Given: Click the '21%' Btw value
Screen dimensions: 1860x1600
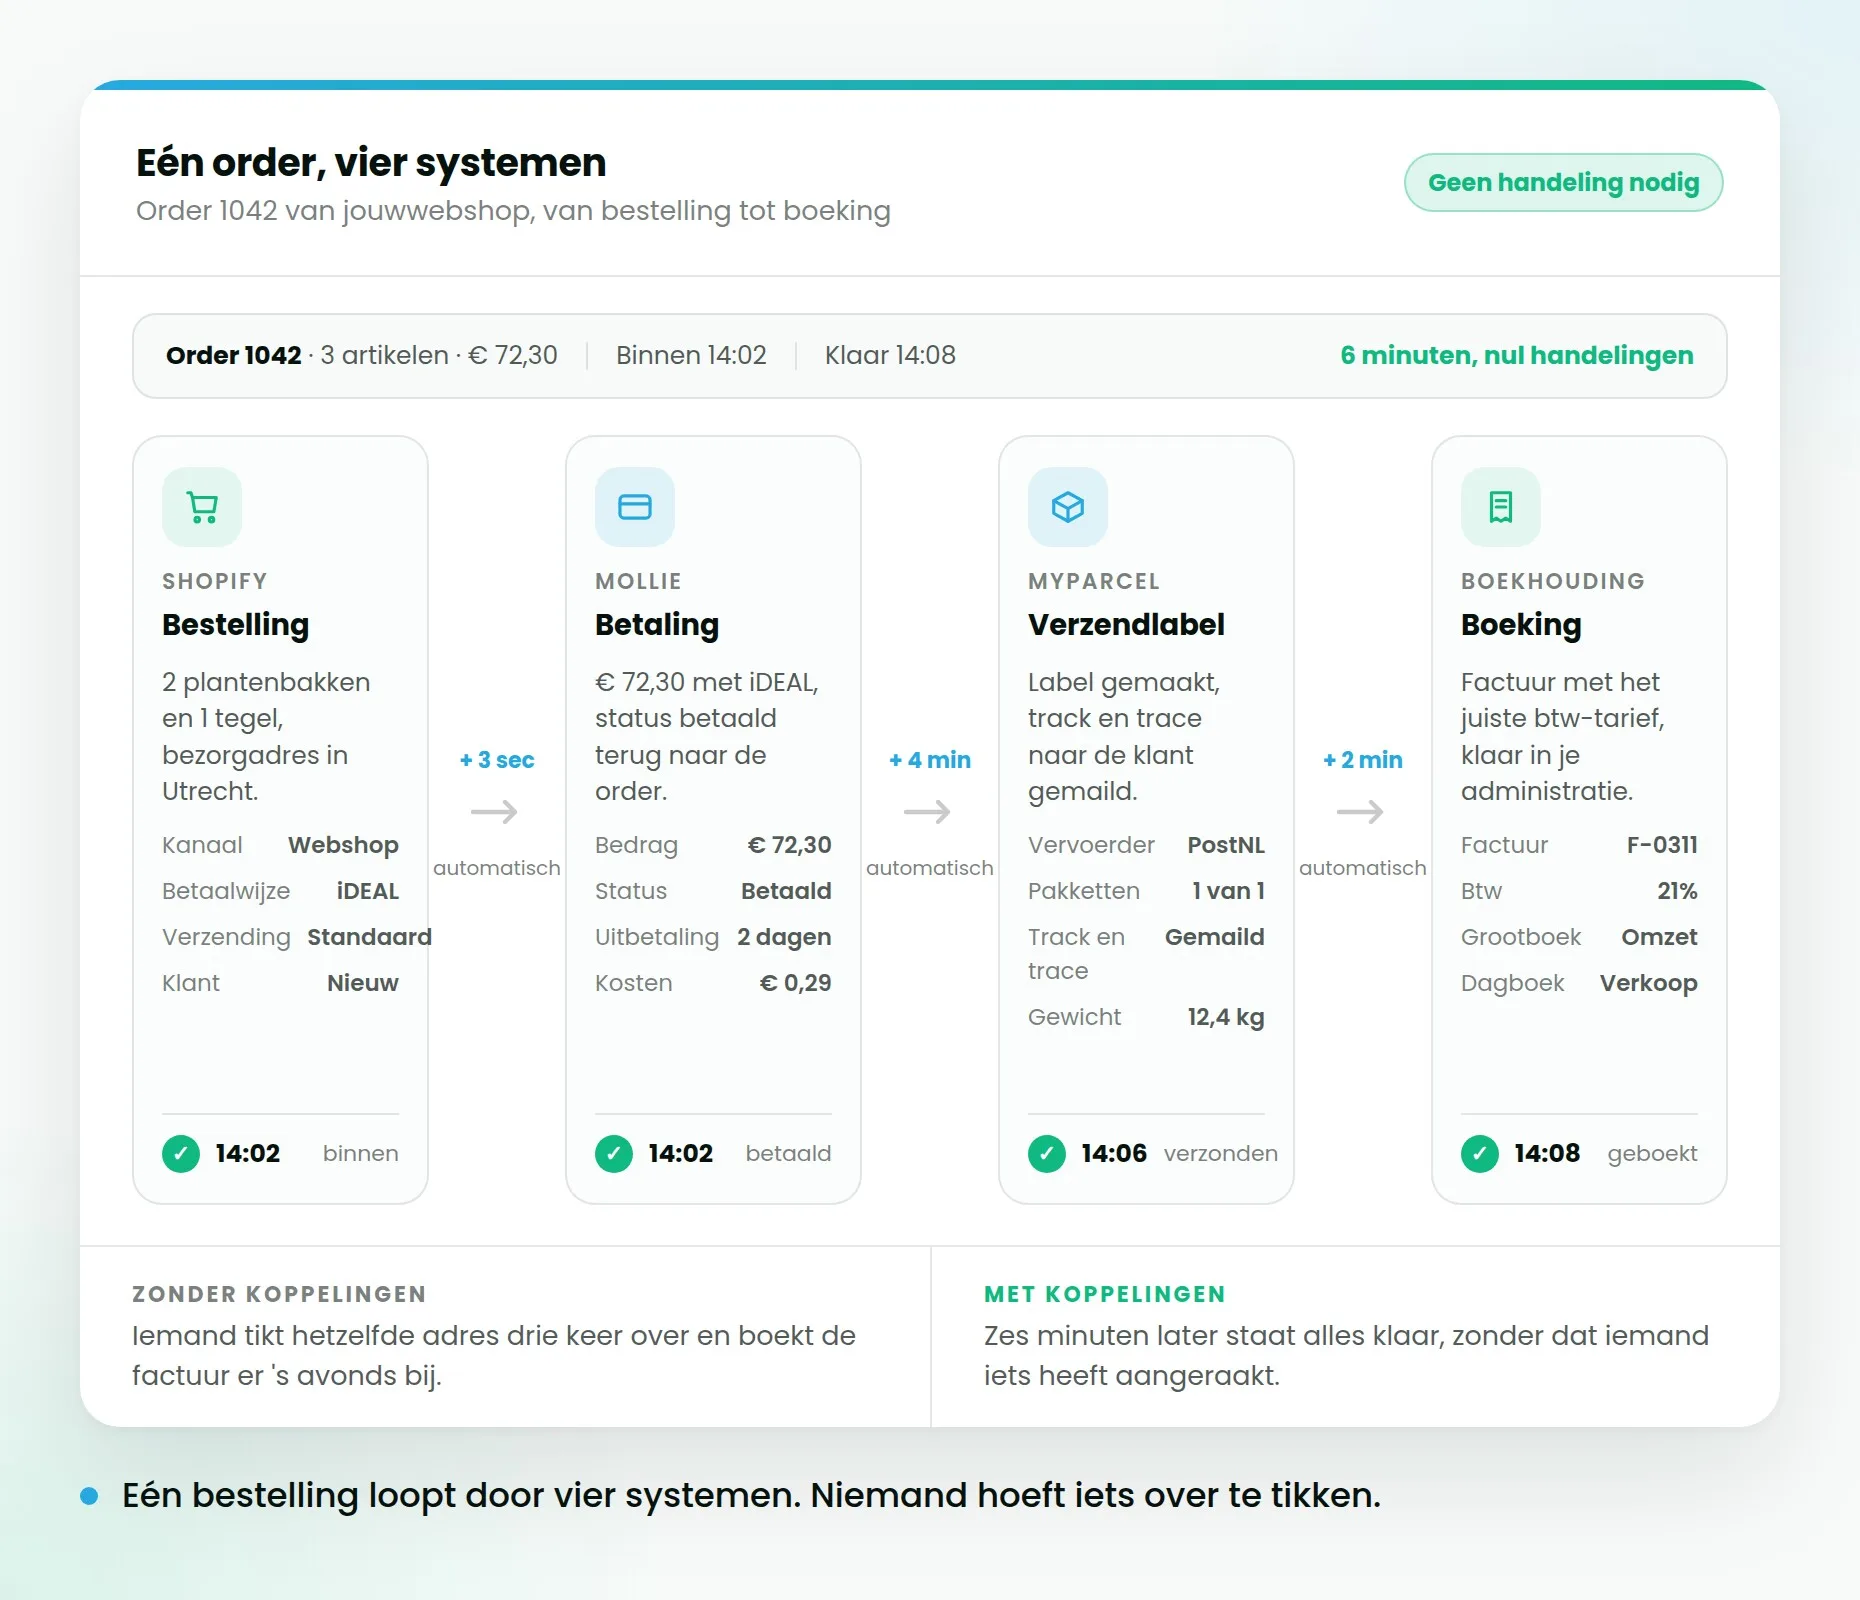Looking at the screenshot, I should click(x=1677, y=891).
